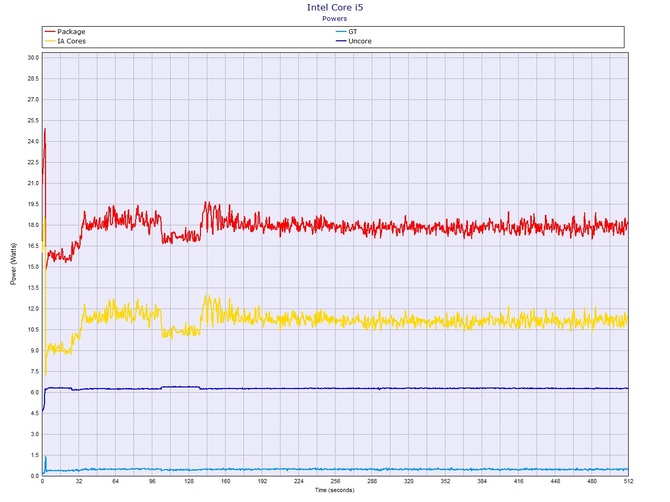This screenshot has height=502, width=670.
Task: Click the red Package legend line swatch
Action: pos(50,32)
